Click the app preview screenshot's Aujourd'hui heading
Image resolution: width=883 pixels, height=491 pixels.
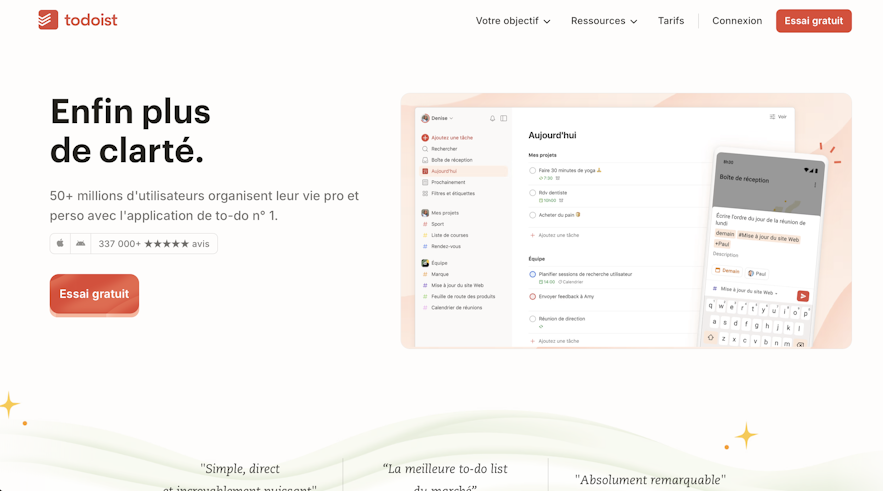(552, 135)
